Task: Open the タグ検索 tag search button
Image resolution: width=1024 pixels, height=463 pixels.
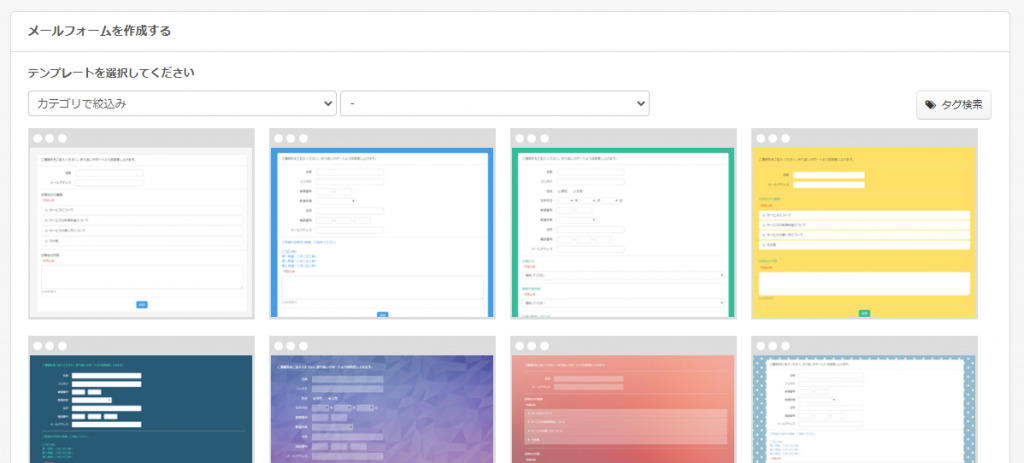Action: coord(953,104)
